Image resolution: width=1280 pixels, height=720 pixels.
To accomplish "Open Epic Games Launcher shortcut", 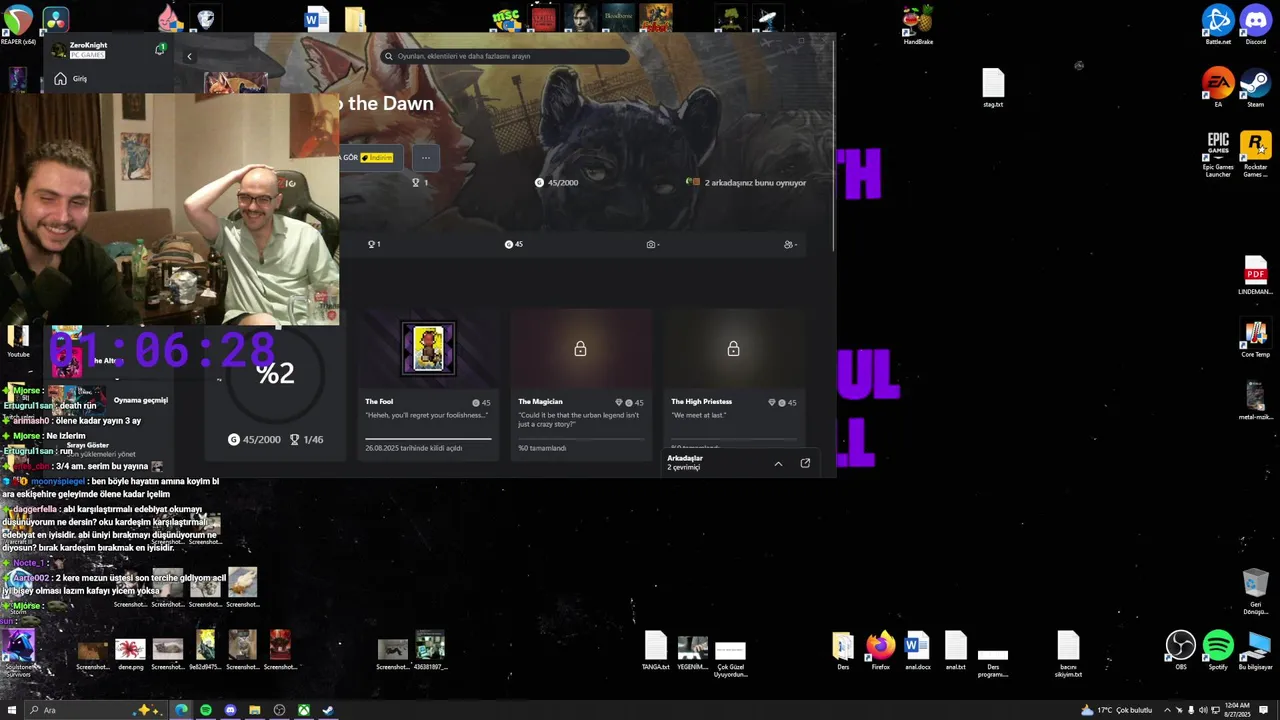I will 1218,154.
